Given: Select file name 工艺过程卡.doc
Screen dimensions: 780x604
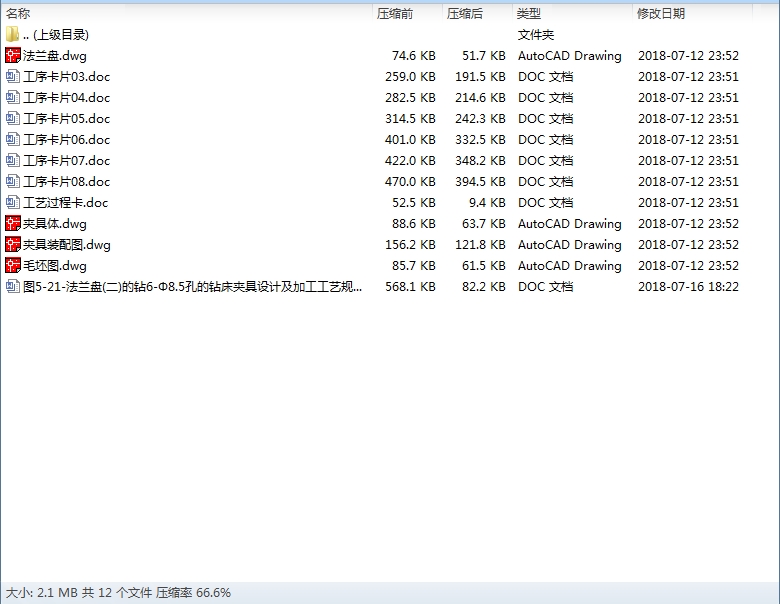Looking at the screenshot, I should (66, 202).
